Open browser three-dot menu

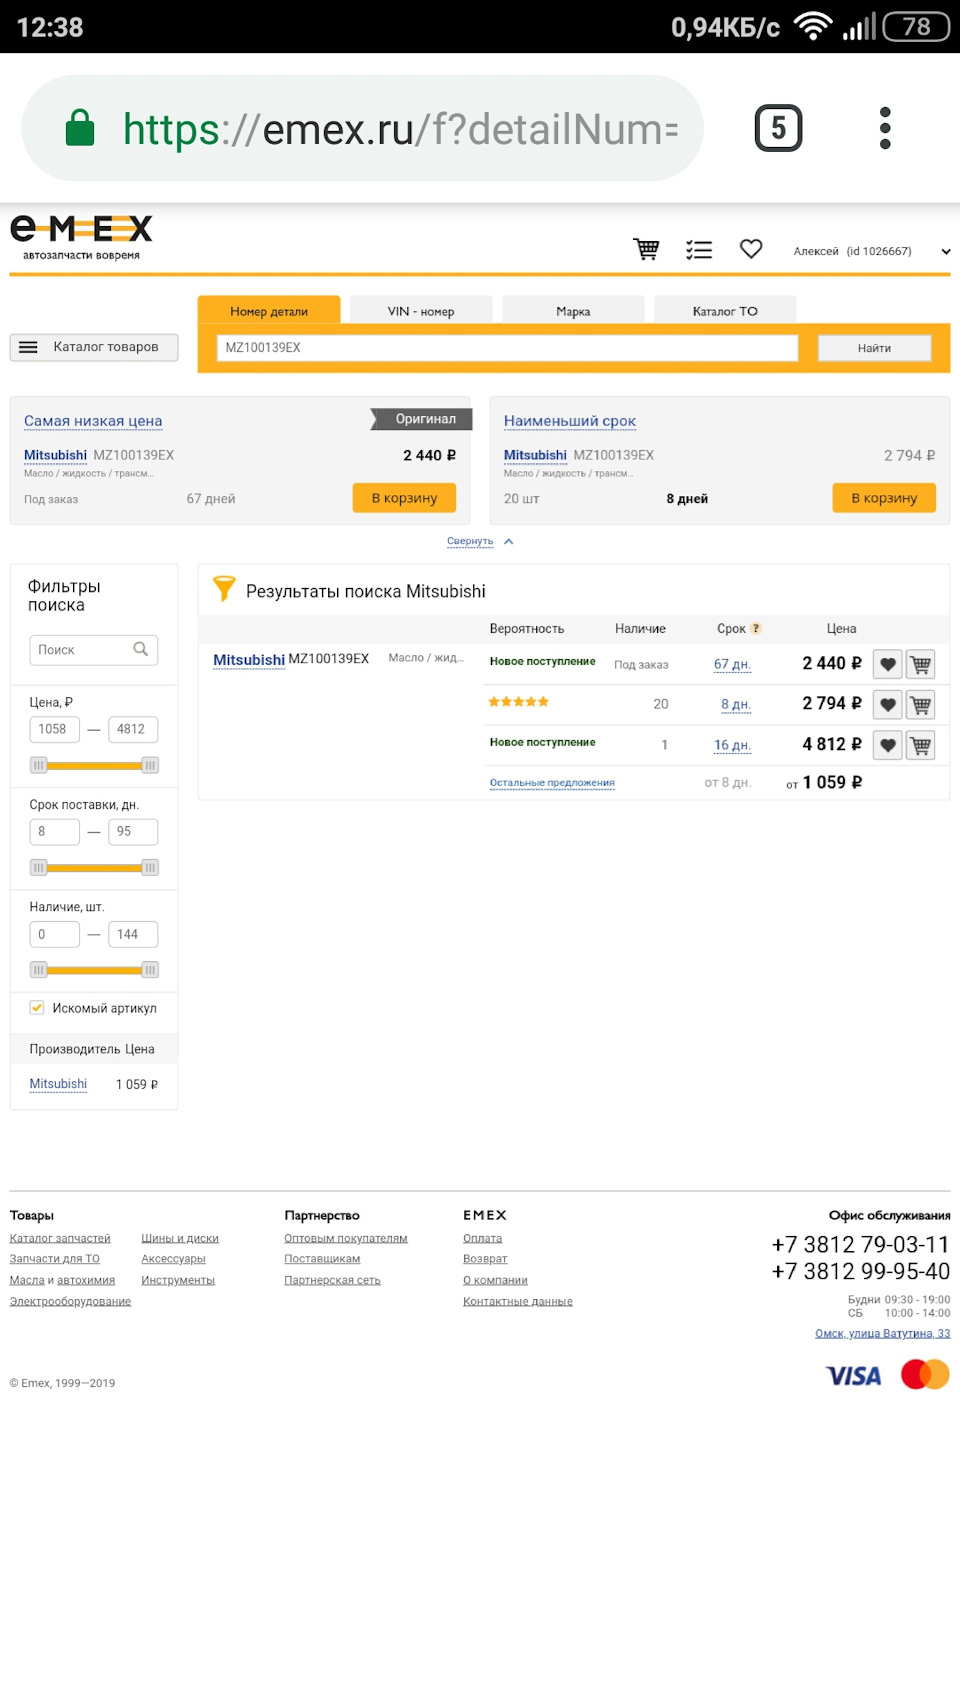click(885, 128)
